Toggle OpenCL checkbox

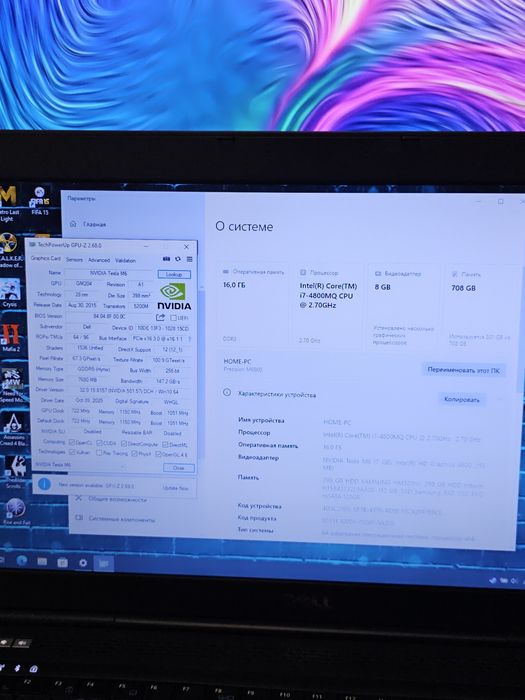tap(72, 442)
